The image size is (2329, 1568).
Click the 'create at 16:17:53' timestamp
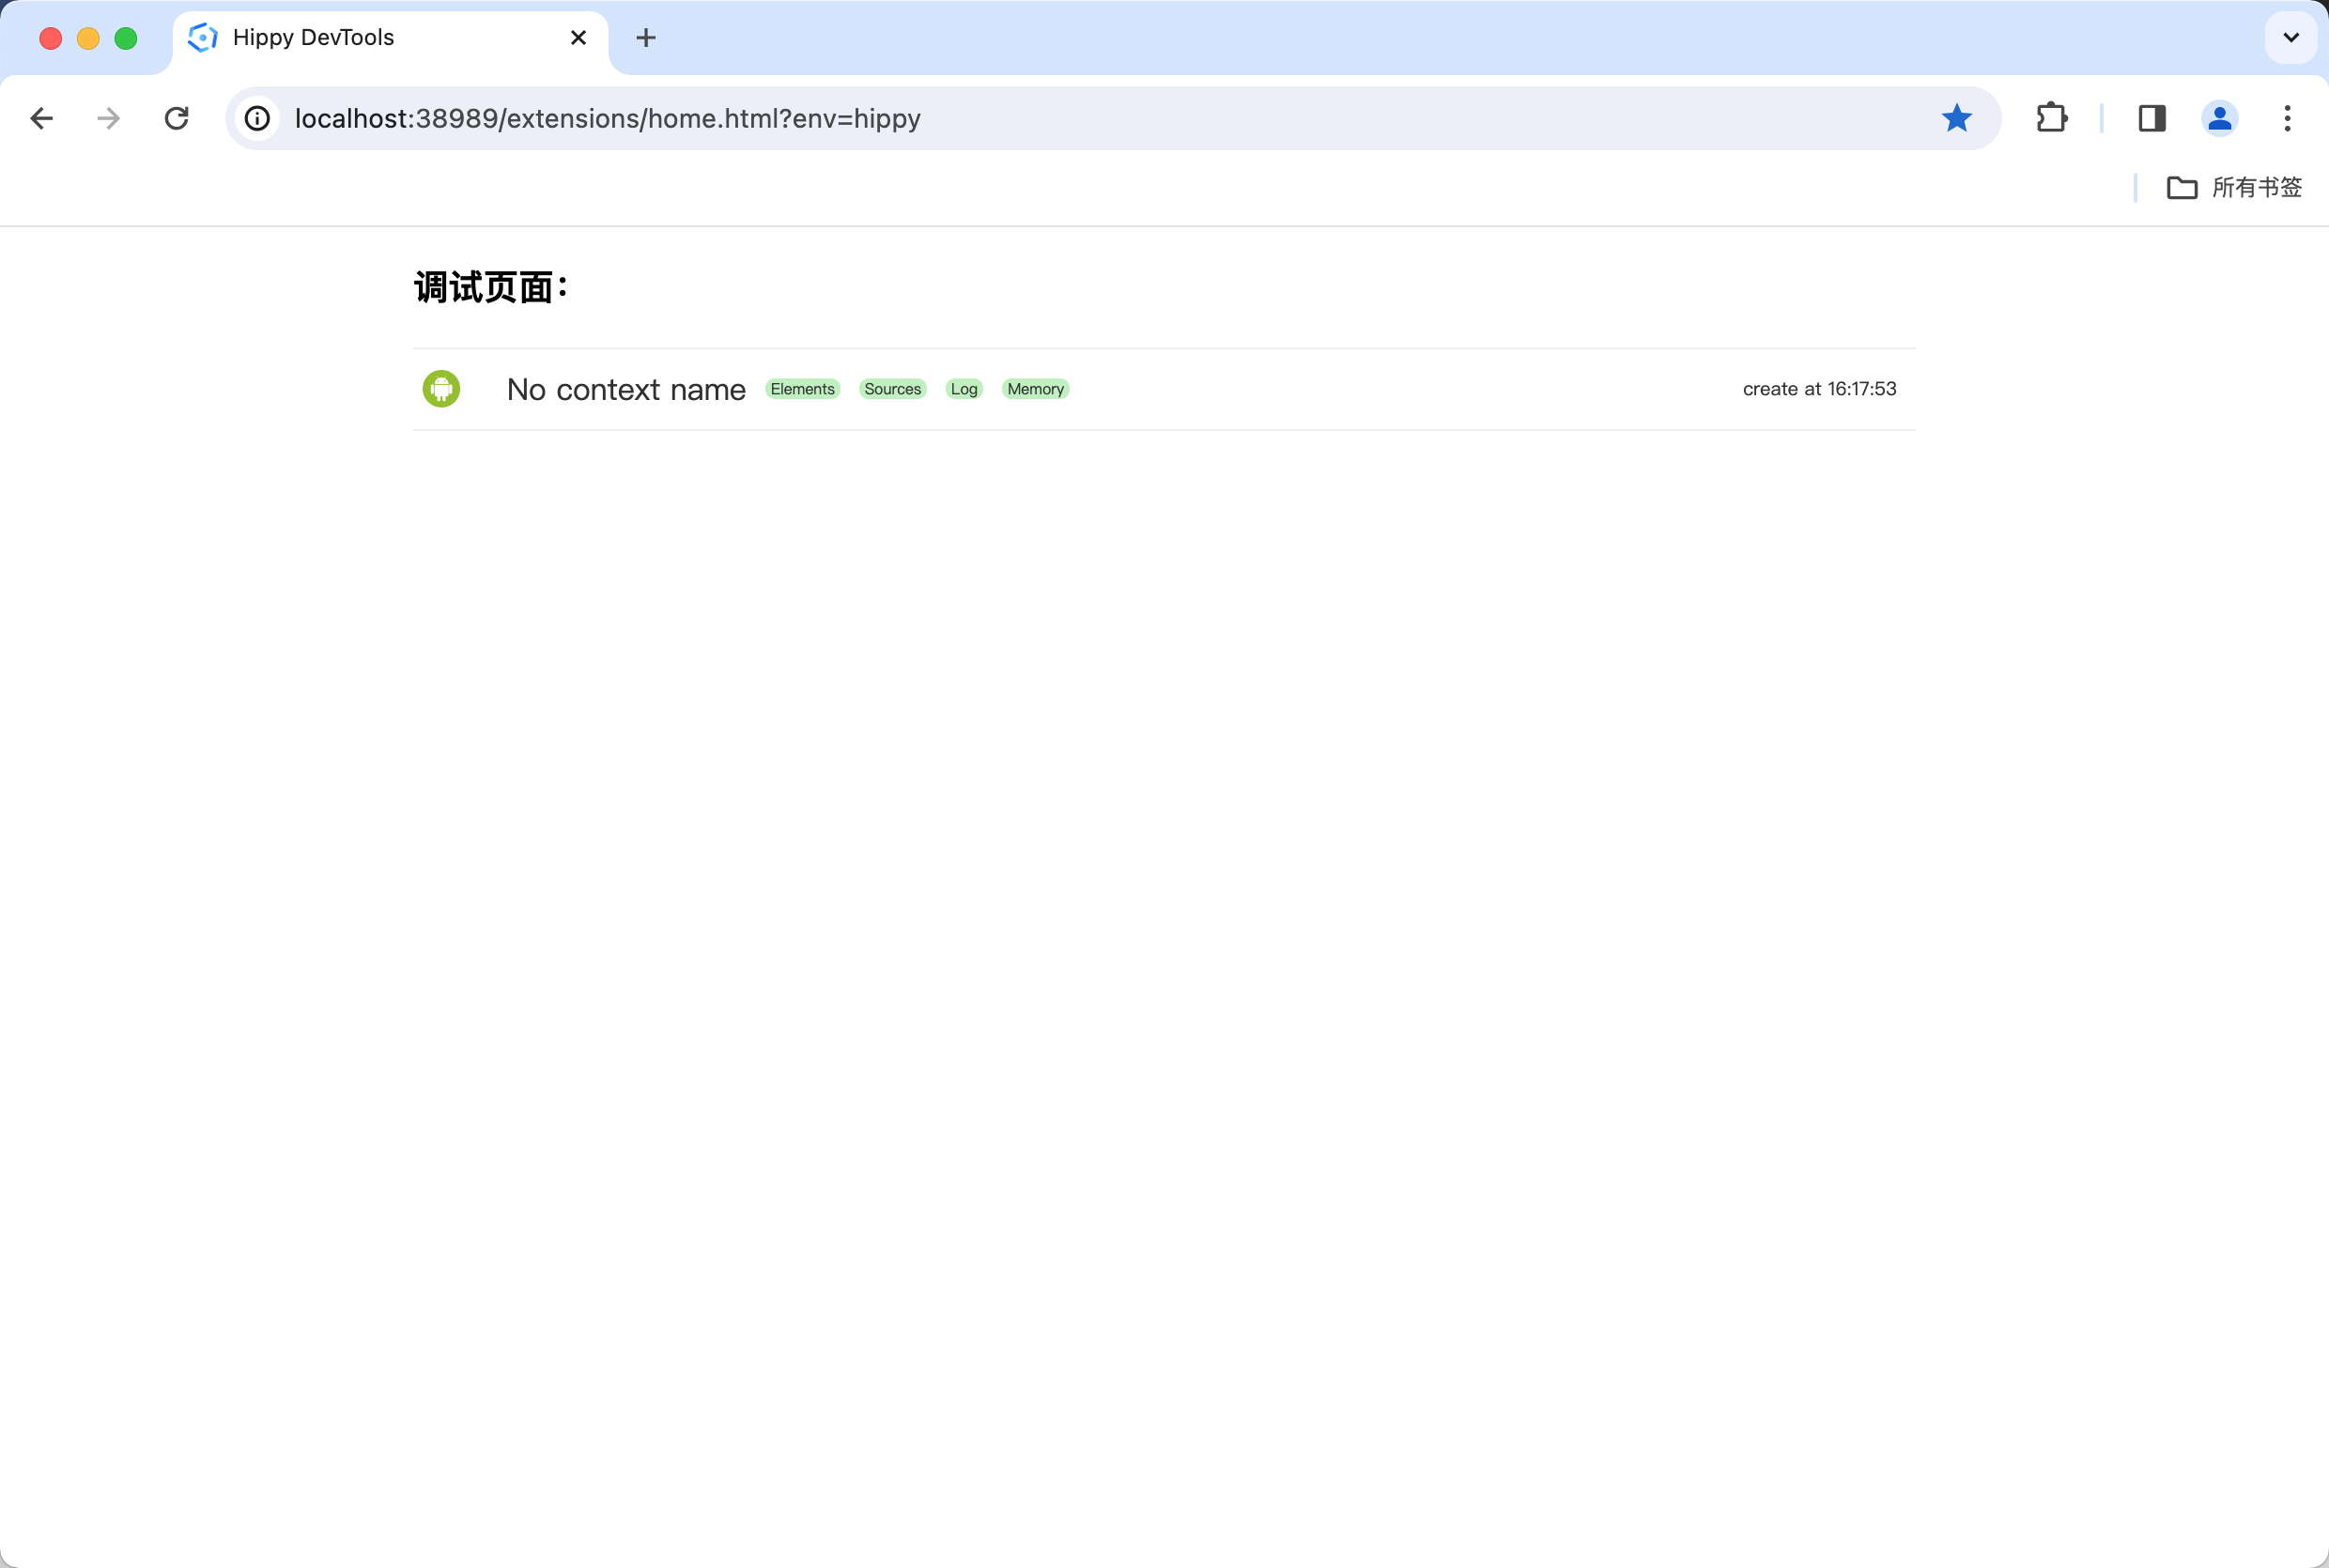[1819, 389]
